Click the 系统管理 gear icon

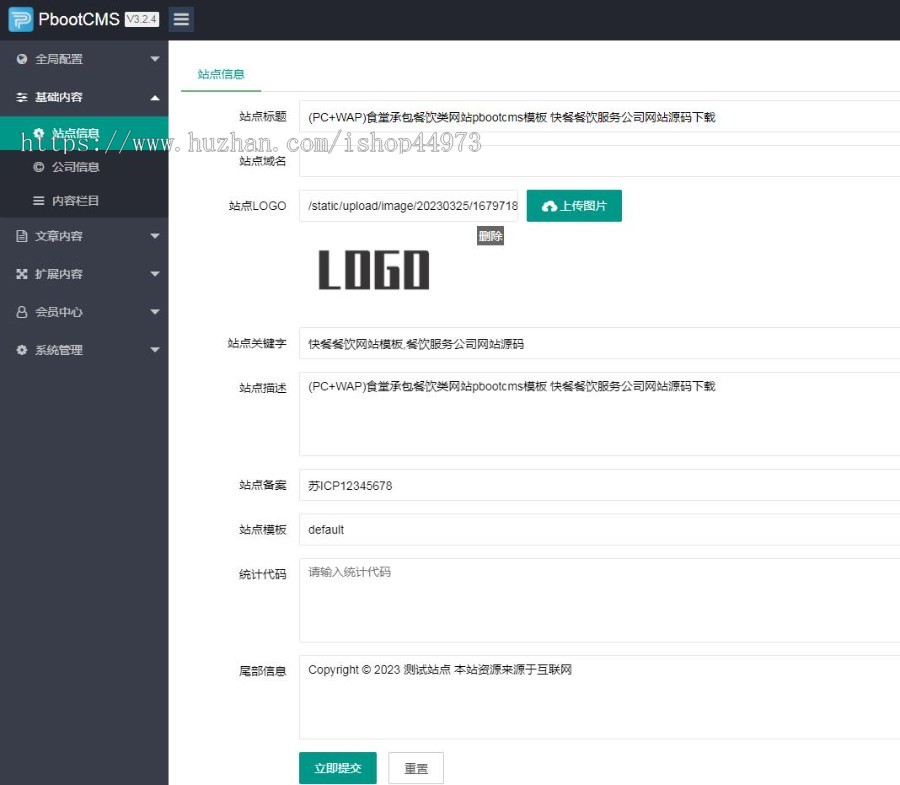[x=22, y=349]
